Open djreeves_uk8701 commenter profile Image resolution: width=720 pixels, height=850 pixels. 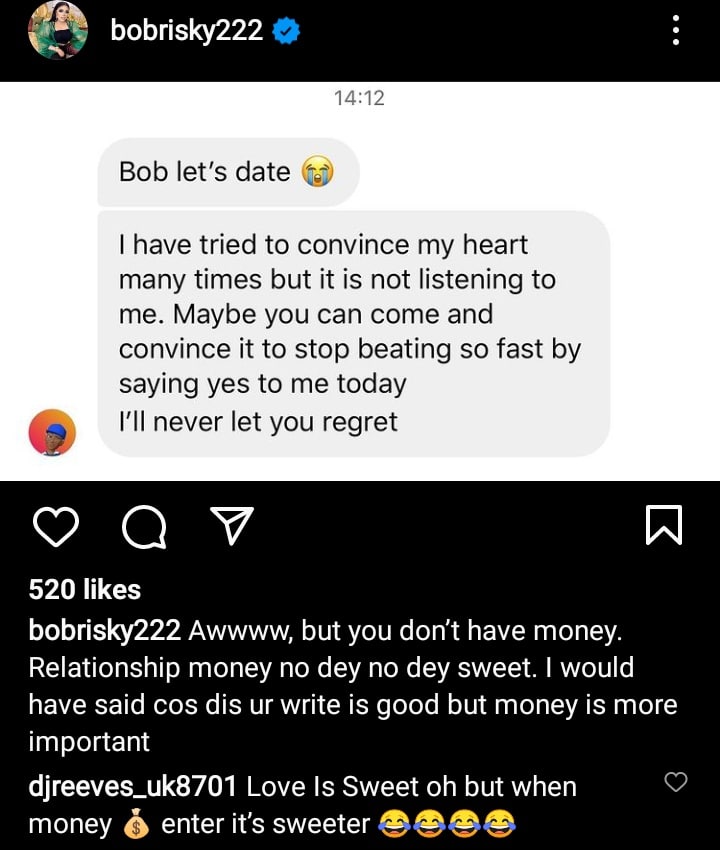pos(133,787)
